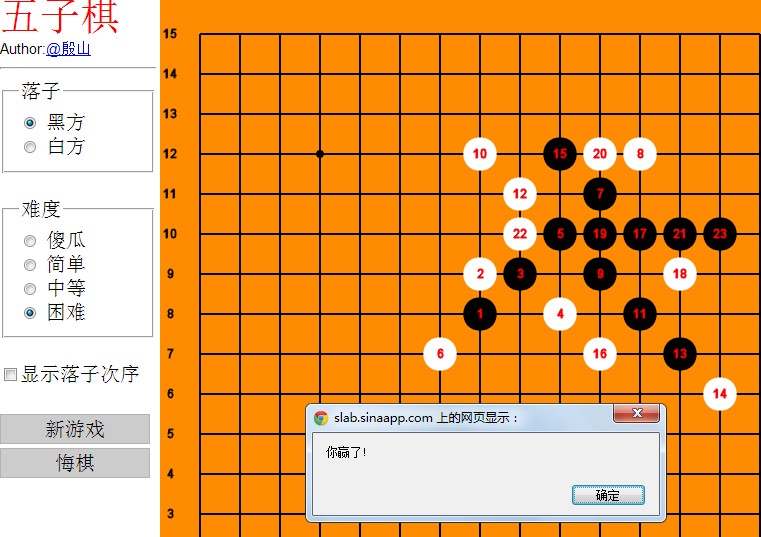This screenshot has height=537, width=761.
Task: Click white stone numbered 22
Action: click(x=520, y=234)
